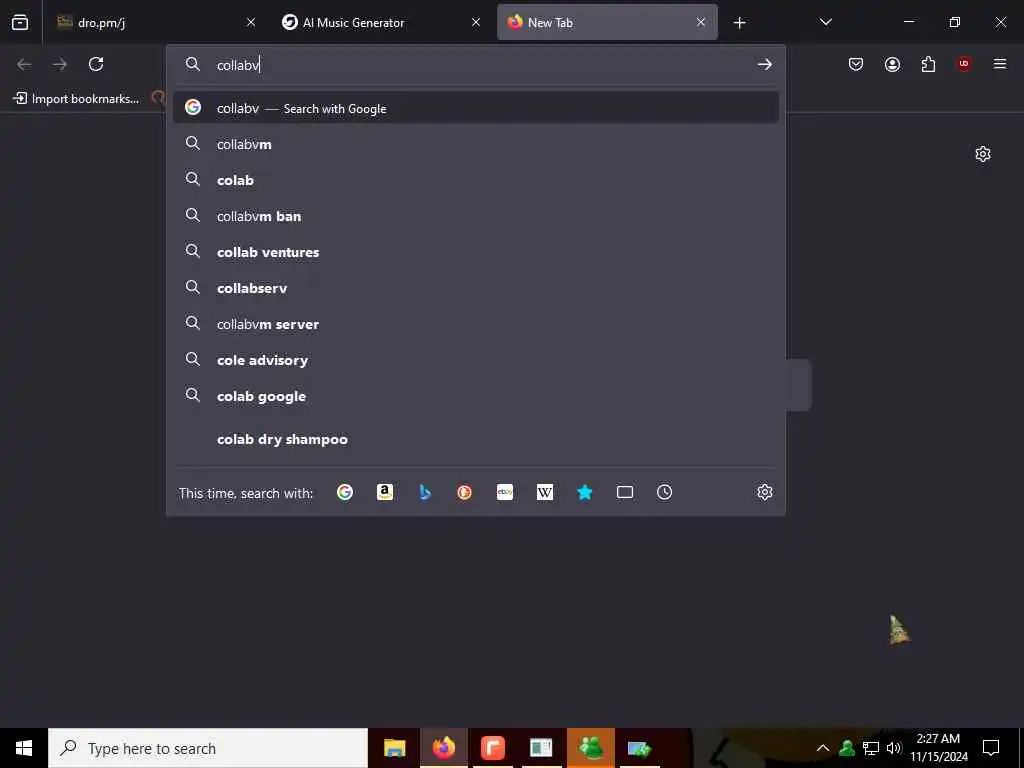Image resolution: width=1024 pixels, height=768 pixels.
Task: Open a new tab with plus button
Action: pyautogui.click(x=739, y=23)
